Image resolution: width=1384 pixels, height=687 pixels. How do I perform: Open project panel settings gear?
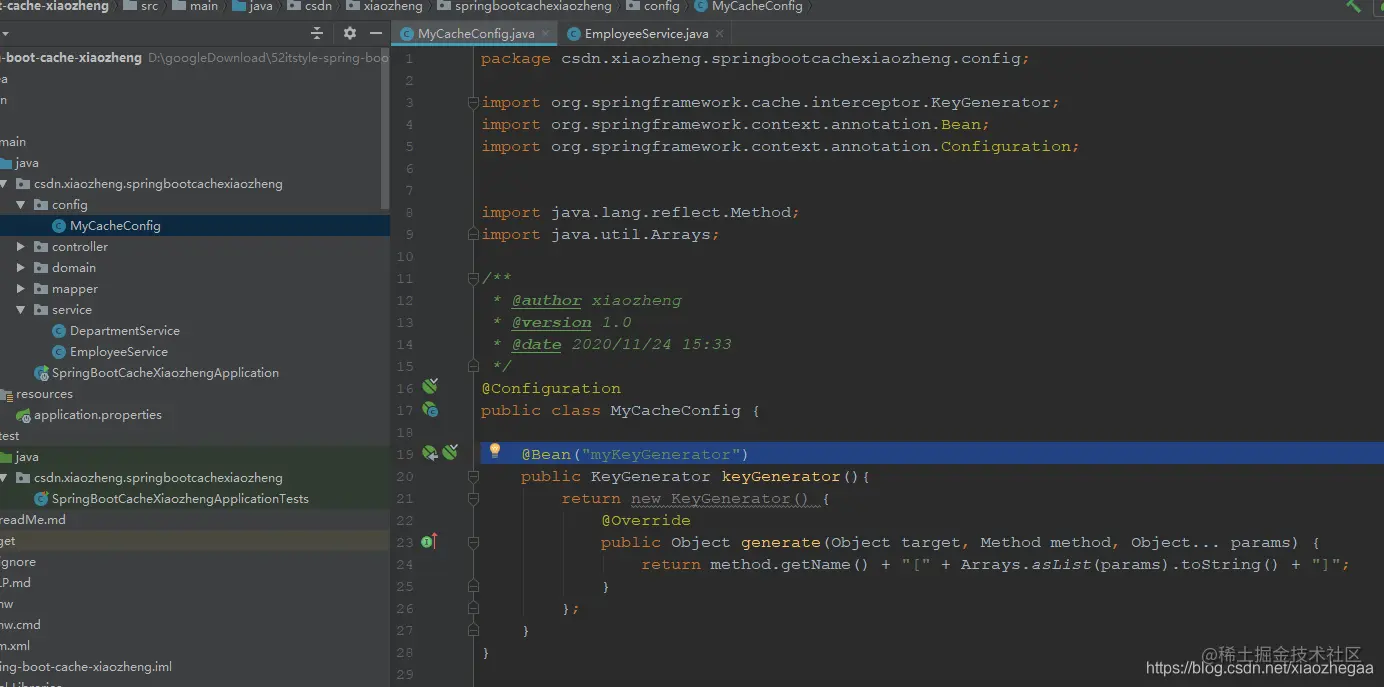(x=349, y=33)
